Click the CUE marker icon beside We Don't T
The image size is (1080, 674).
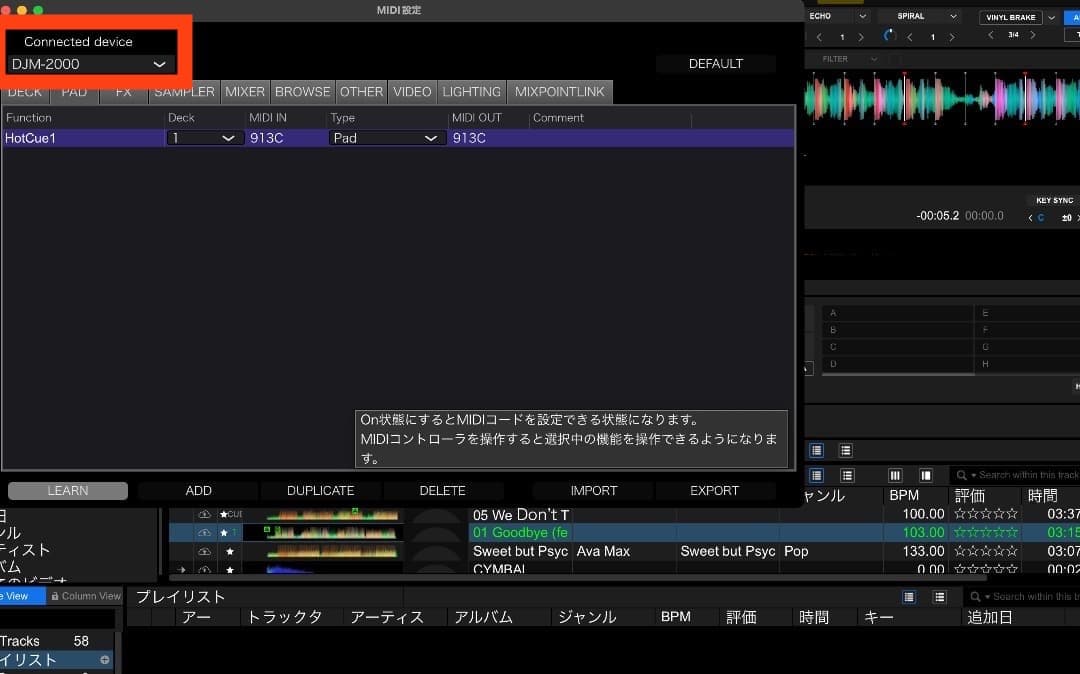[234, 514]
